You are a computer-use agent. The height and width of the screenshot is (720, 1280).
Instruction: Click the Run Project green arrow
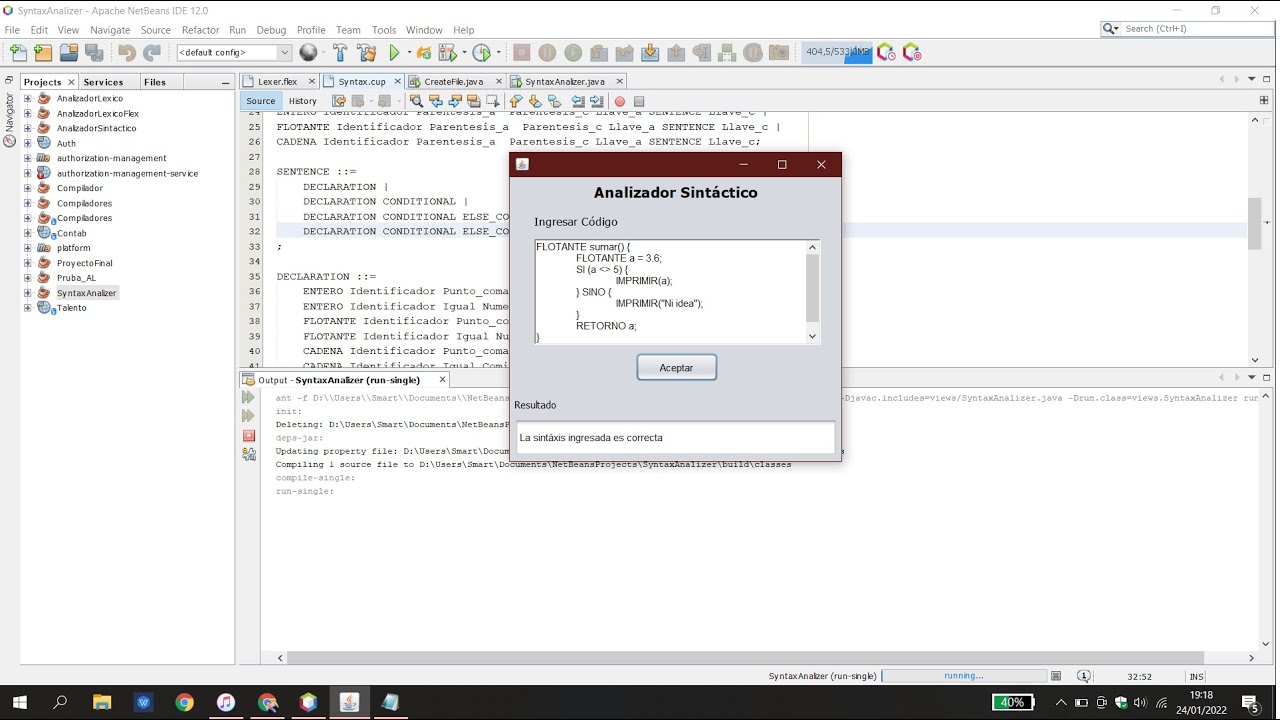point(394,53)
